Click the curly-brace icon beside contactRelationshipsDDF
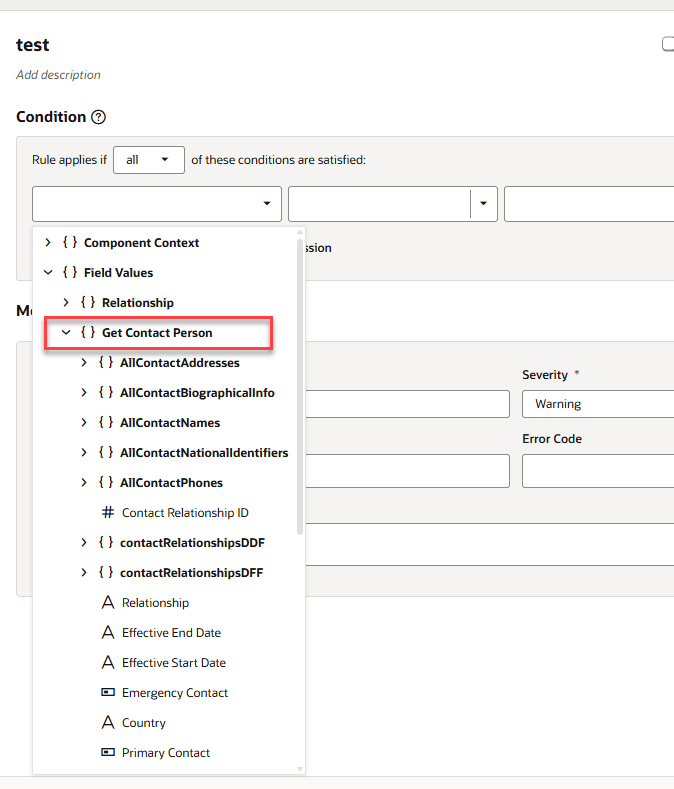 [x=106, y=542]
